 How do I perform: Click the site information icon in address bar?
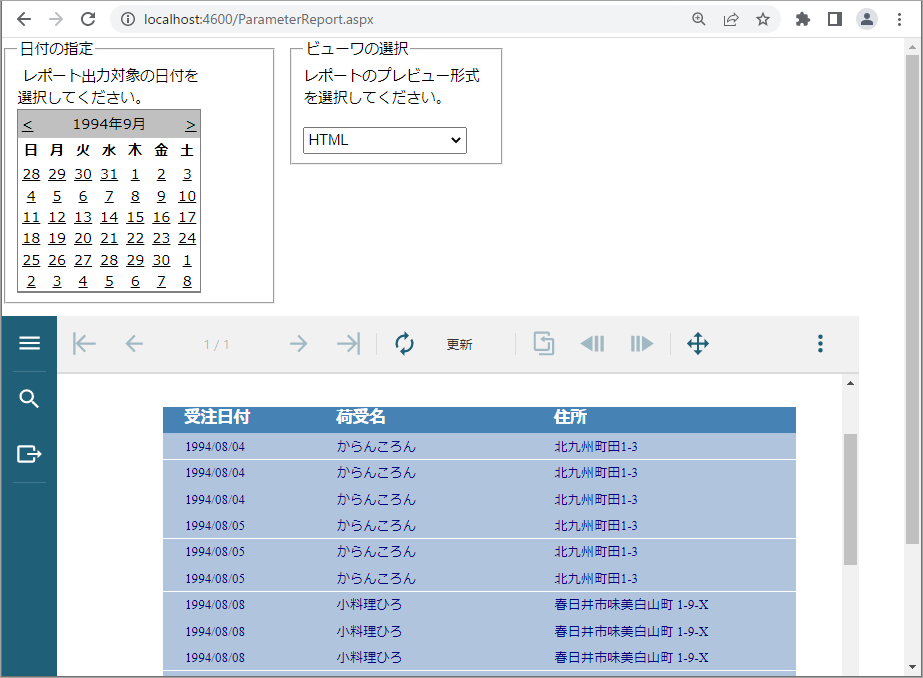tap(128, 19)
